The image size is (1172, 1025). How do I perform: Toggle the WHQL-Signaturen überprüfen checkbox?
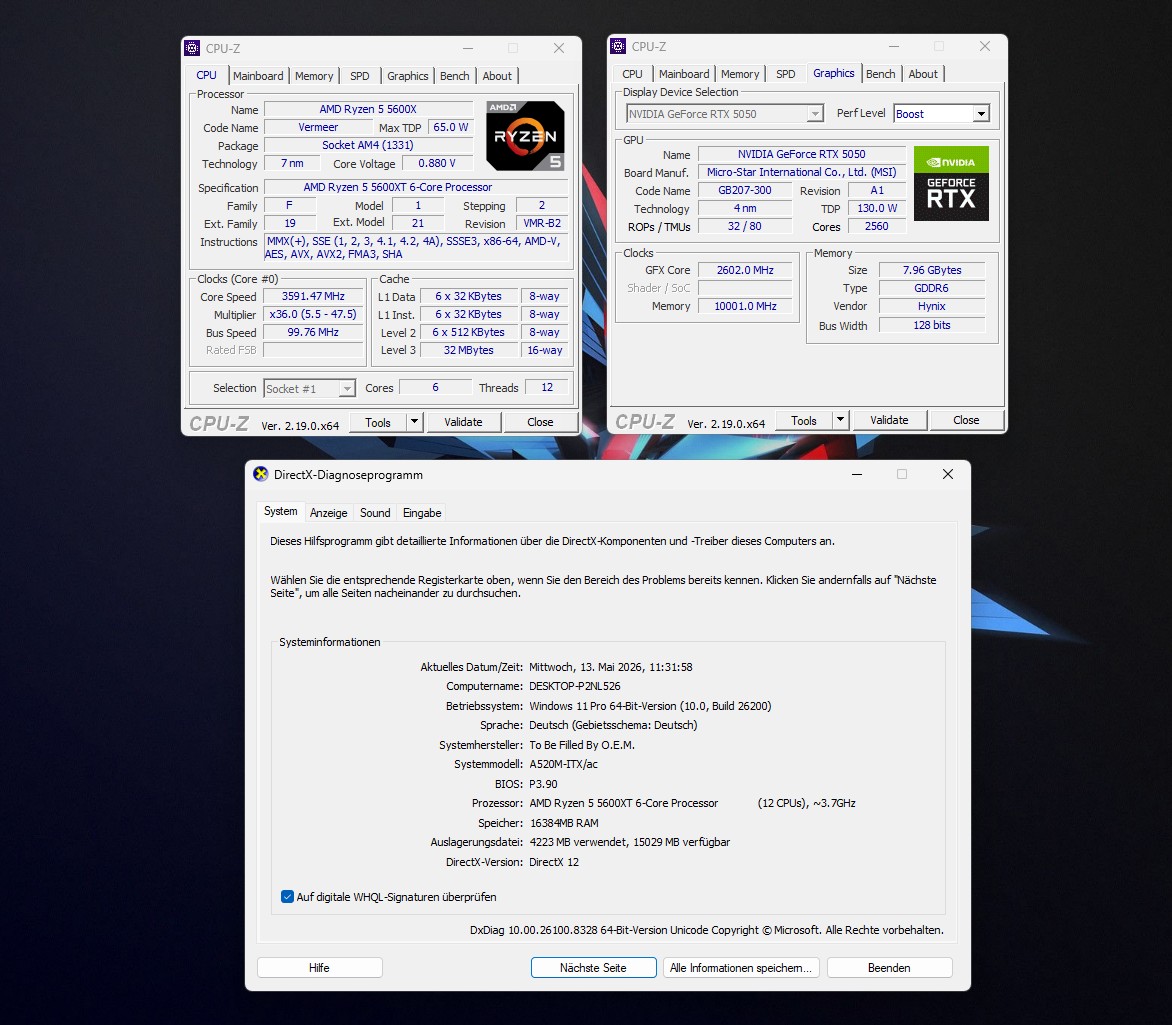pos(287,896)
